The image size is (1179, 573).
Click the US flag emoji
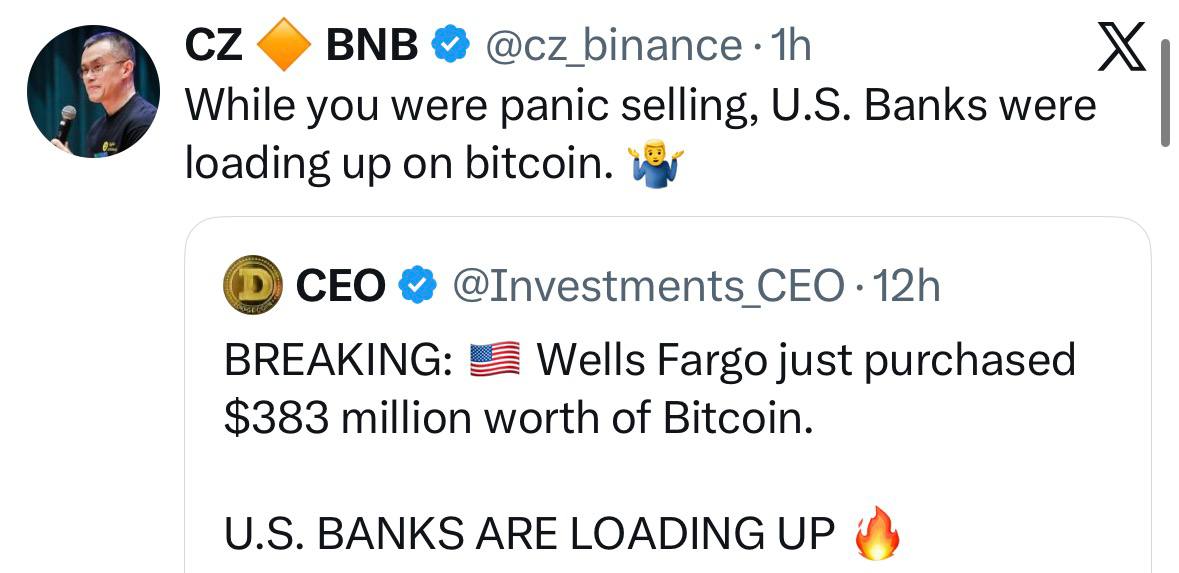[x=495, y=360]
